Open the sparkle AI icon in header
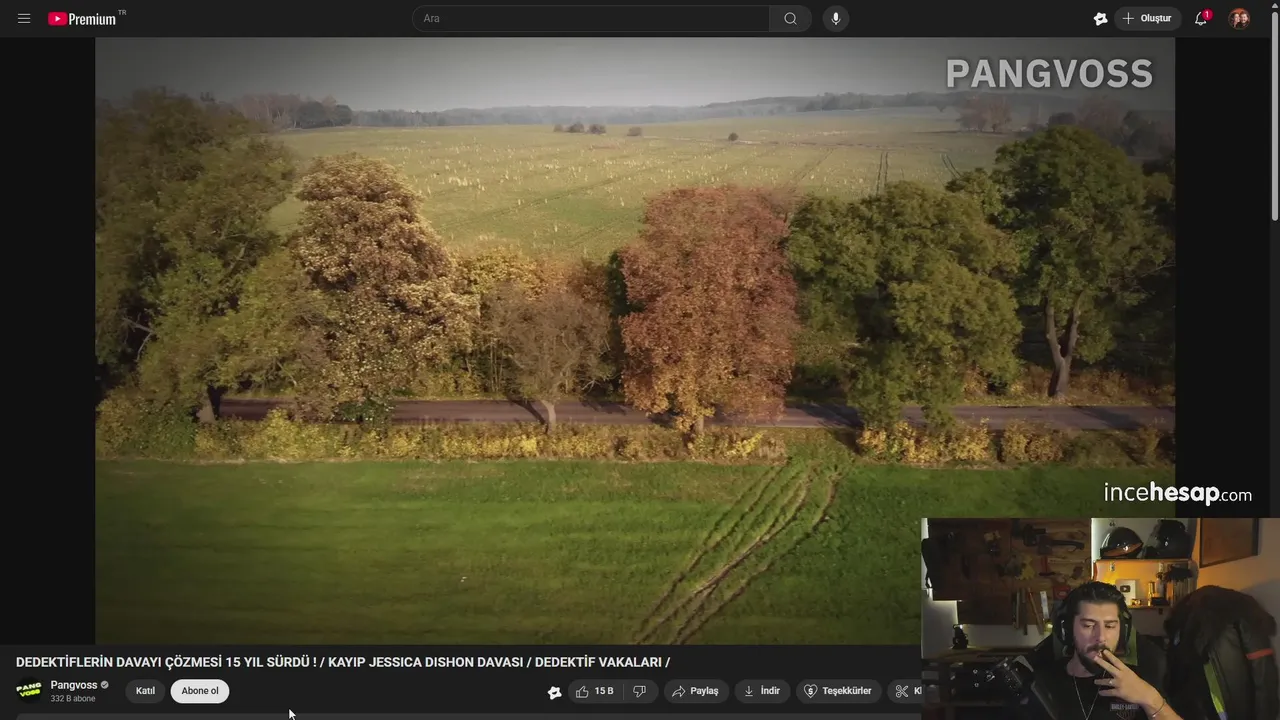The height and width of the screenshot is (720, 1280). (1100, 18)
